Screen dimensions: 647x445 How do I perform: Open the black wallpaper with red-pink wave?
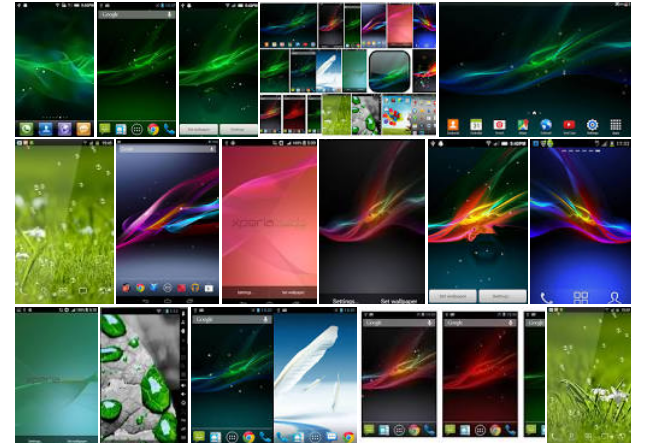tap(372, 222)
